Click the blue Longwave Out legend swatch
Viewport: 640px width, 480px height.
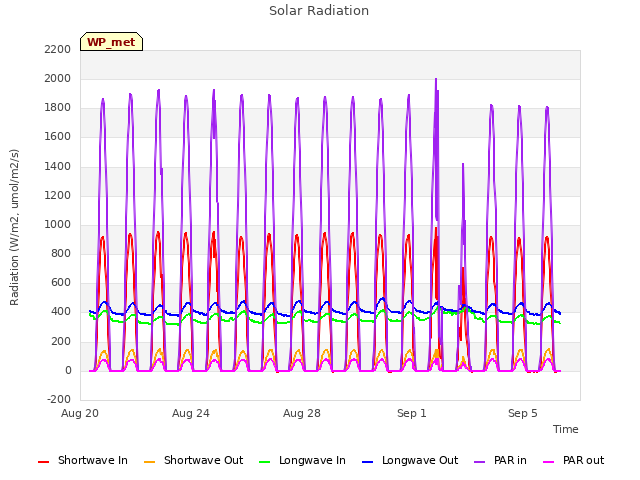click(367, 462)
